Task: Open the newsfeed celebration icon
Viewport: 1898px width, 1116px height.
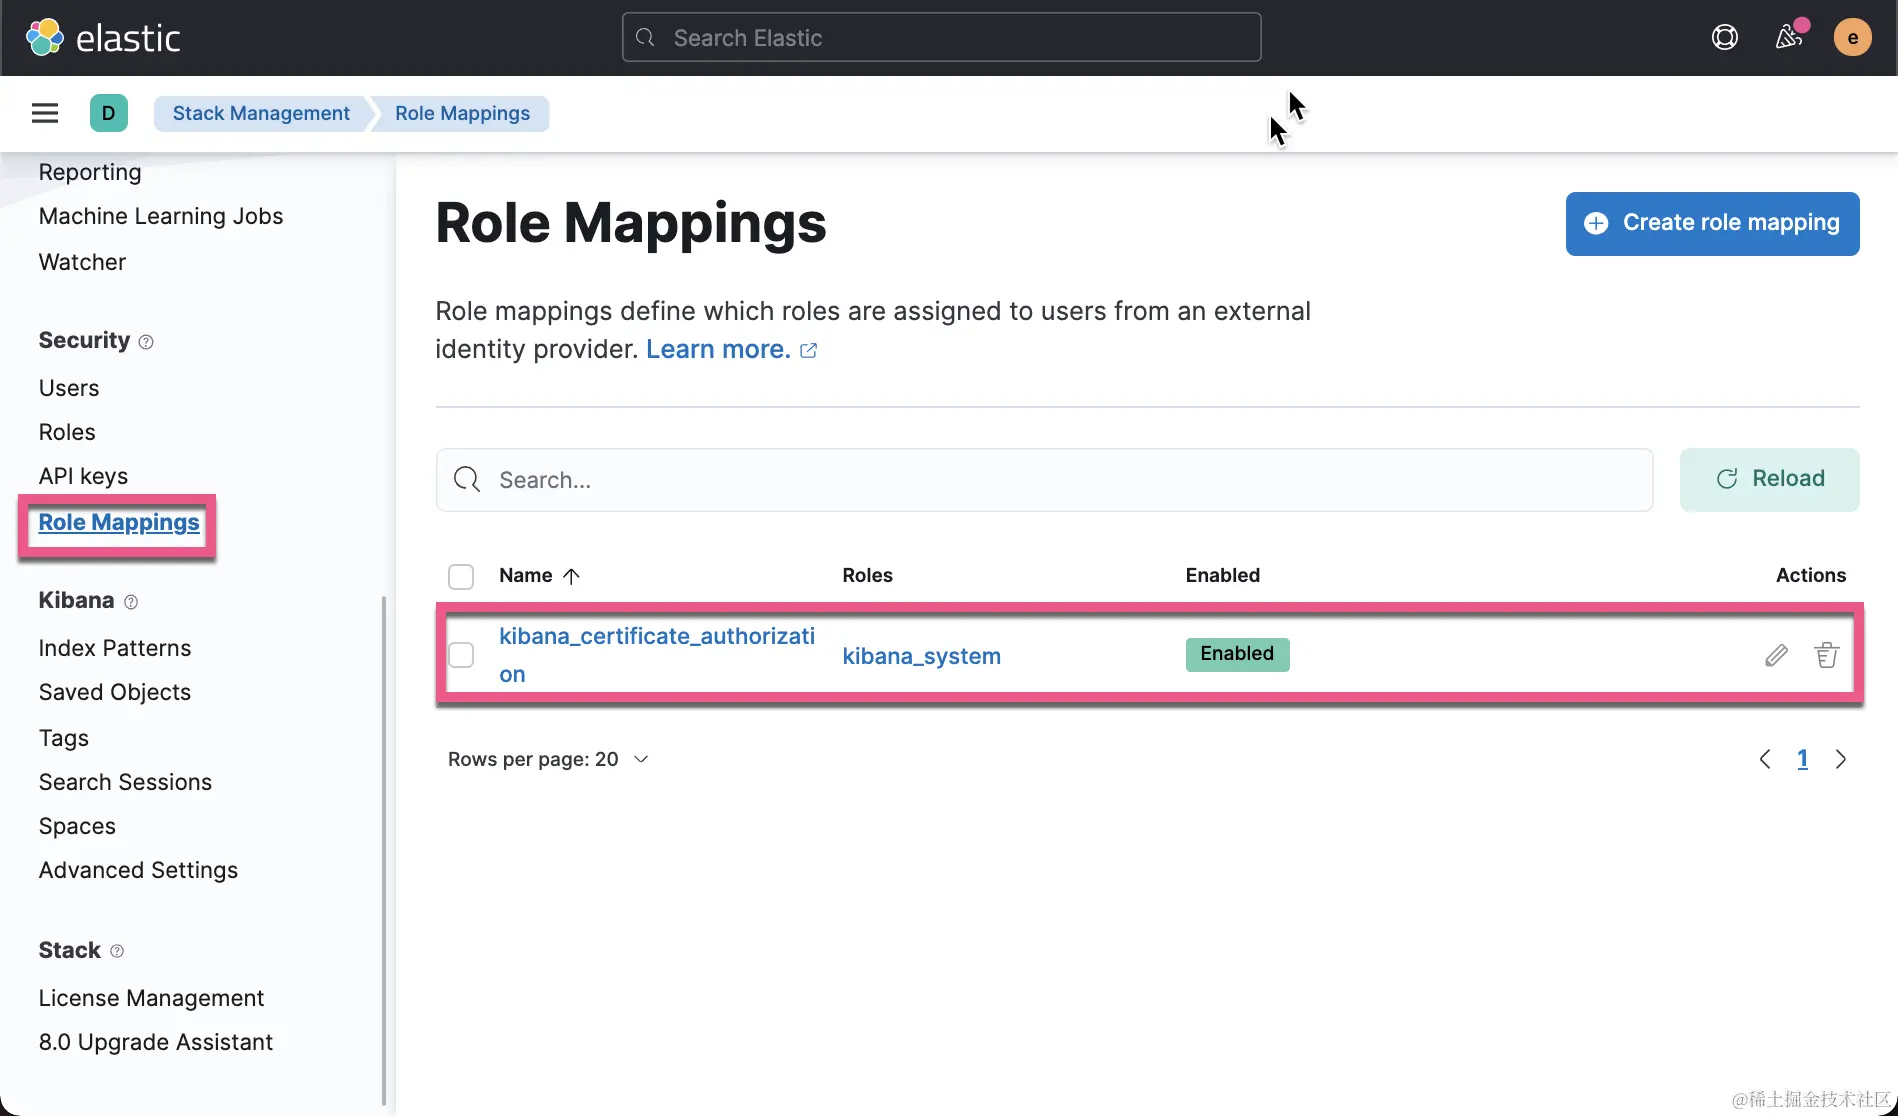Action: click(1789, 38)
